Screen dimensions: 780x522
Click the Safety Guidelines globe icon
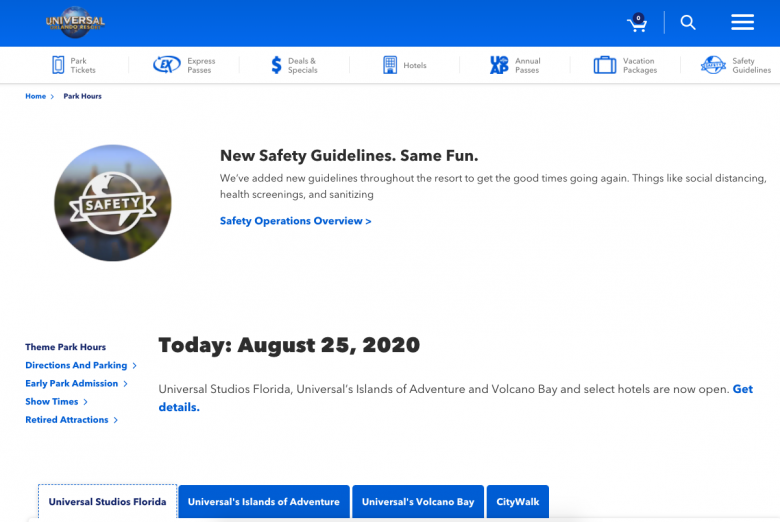[x=713, y=65]
